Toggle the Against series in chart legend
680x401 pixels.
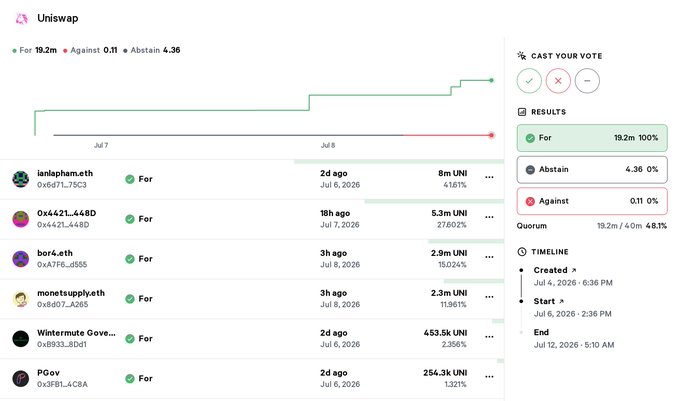90,50
